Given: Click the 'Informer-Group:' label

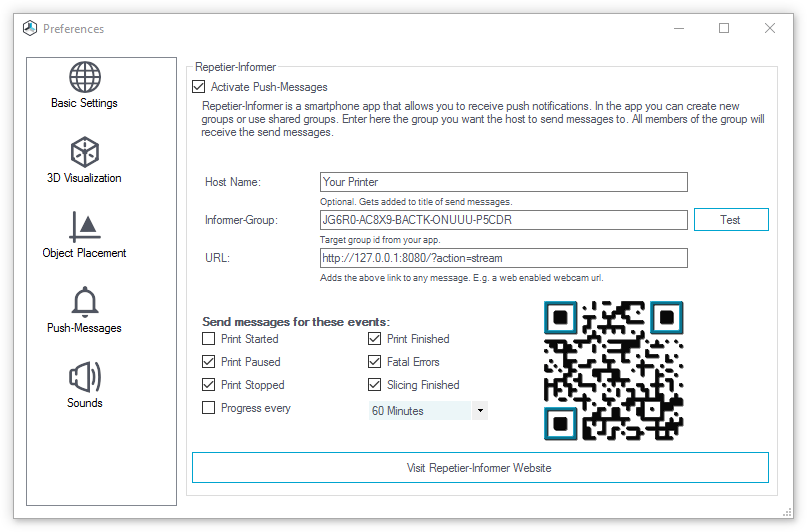Looking at the screenshot, I should click(x=241, y=220).
